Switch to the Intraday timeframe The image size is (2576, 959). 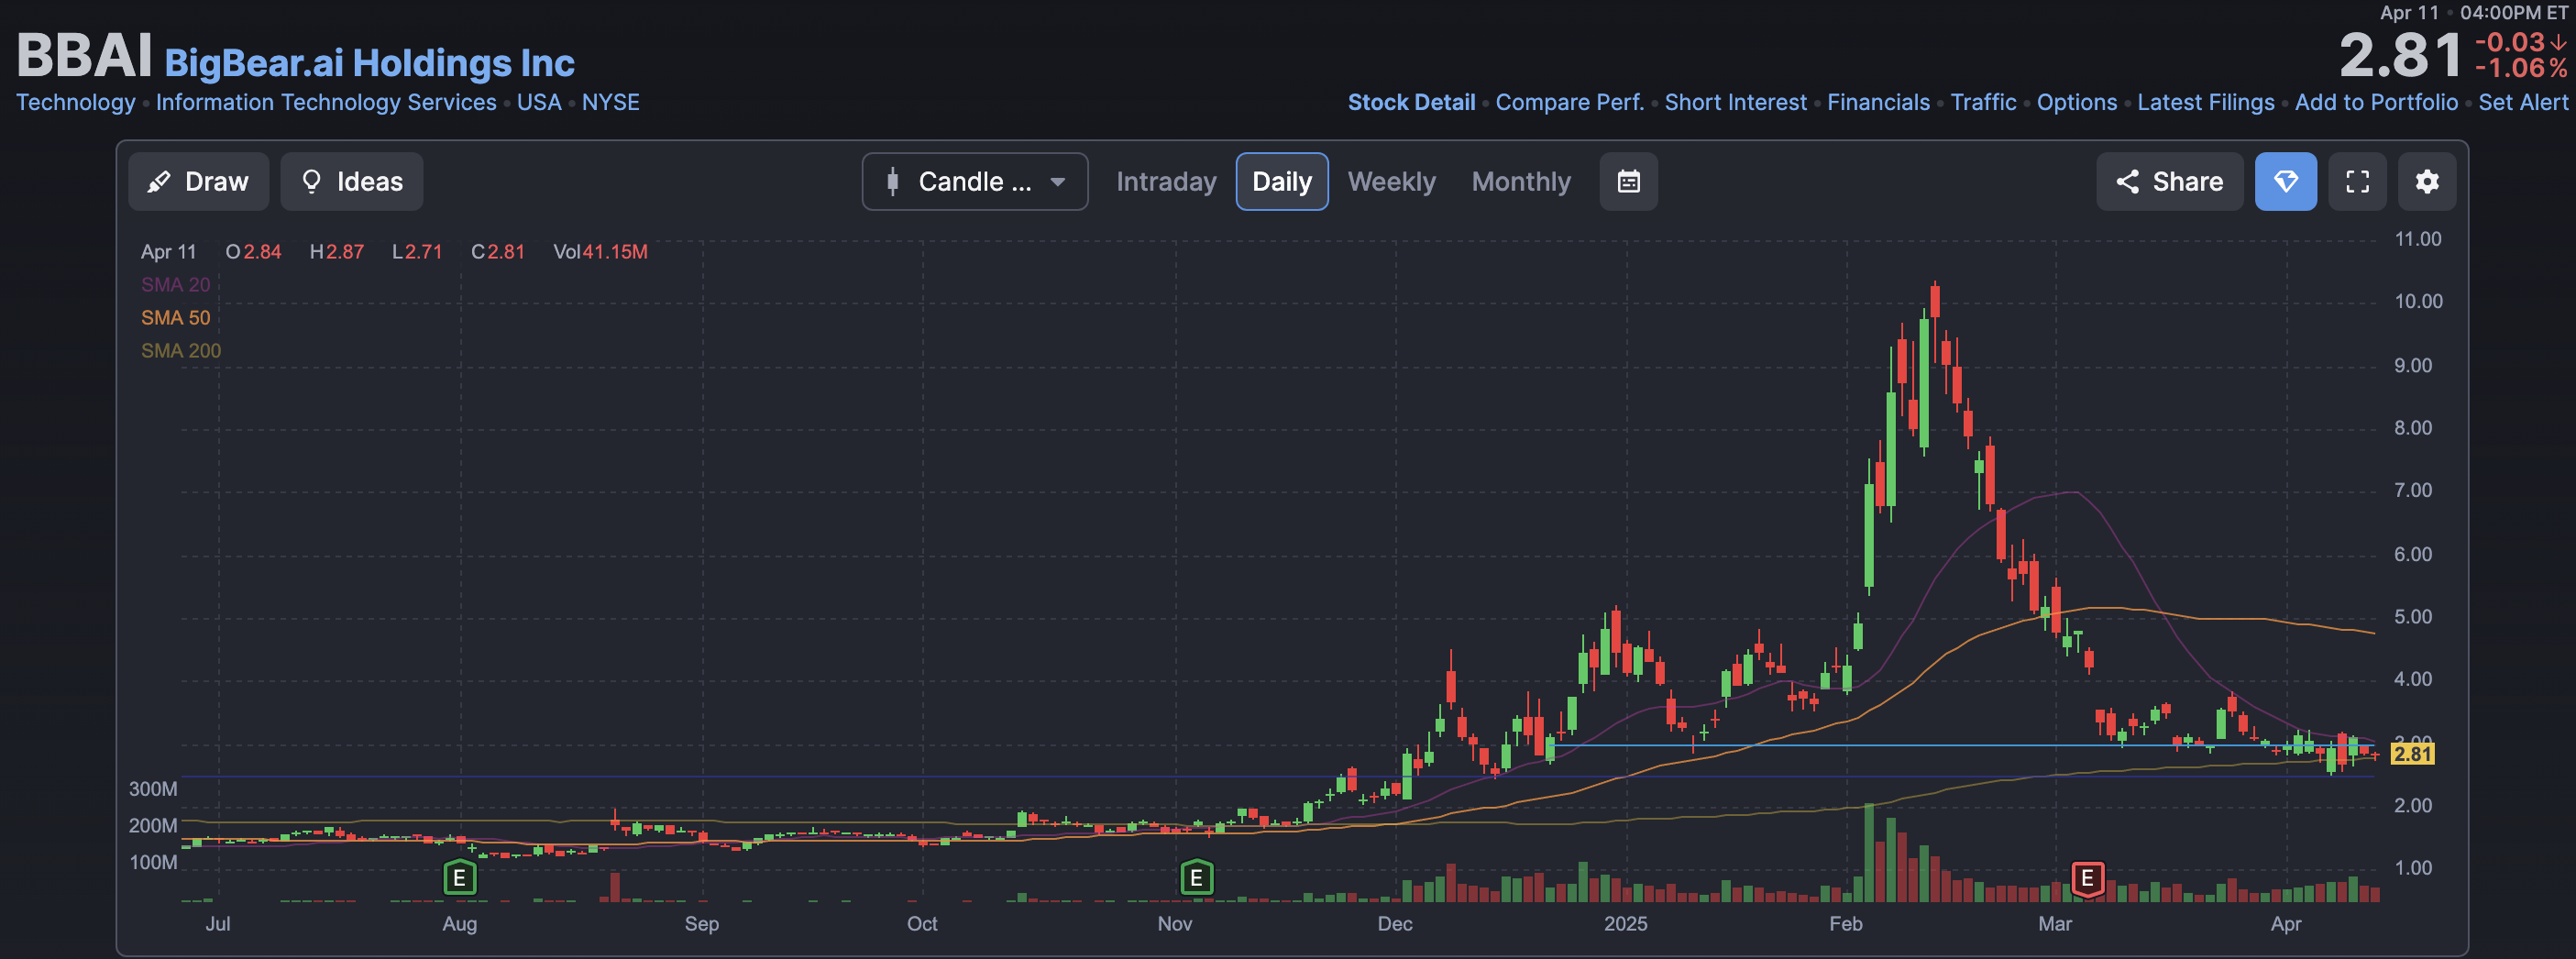click(x=1166, y=182)
